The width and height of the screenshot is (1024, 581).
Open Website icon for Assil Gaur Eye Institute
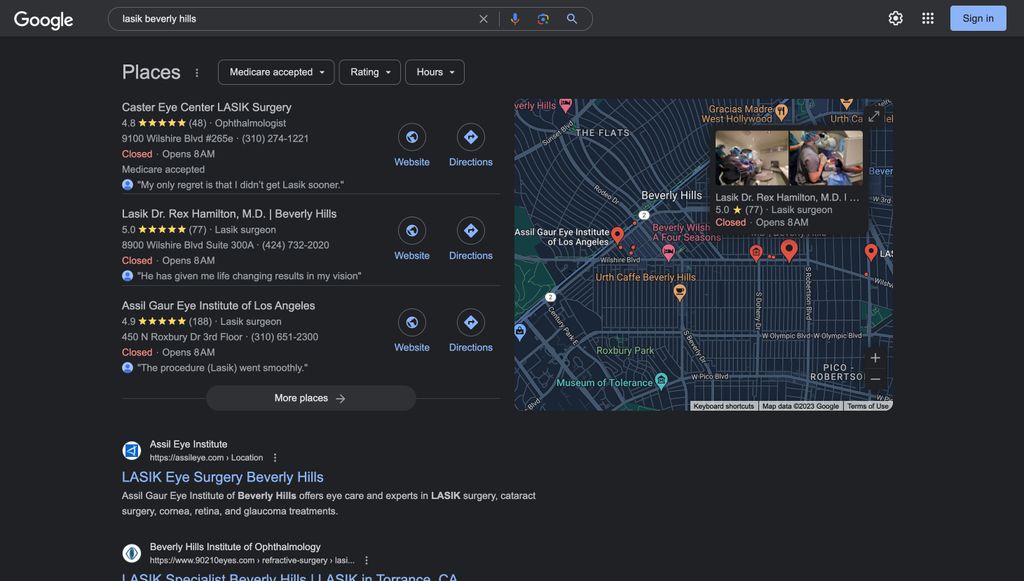(412, 322)
